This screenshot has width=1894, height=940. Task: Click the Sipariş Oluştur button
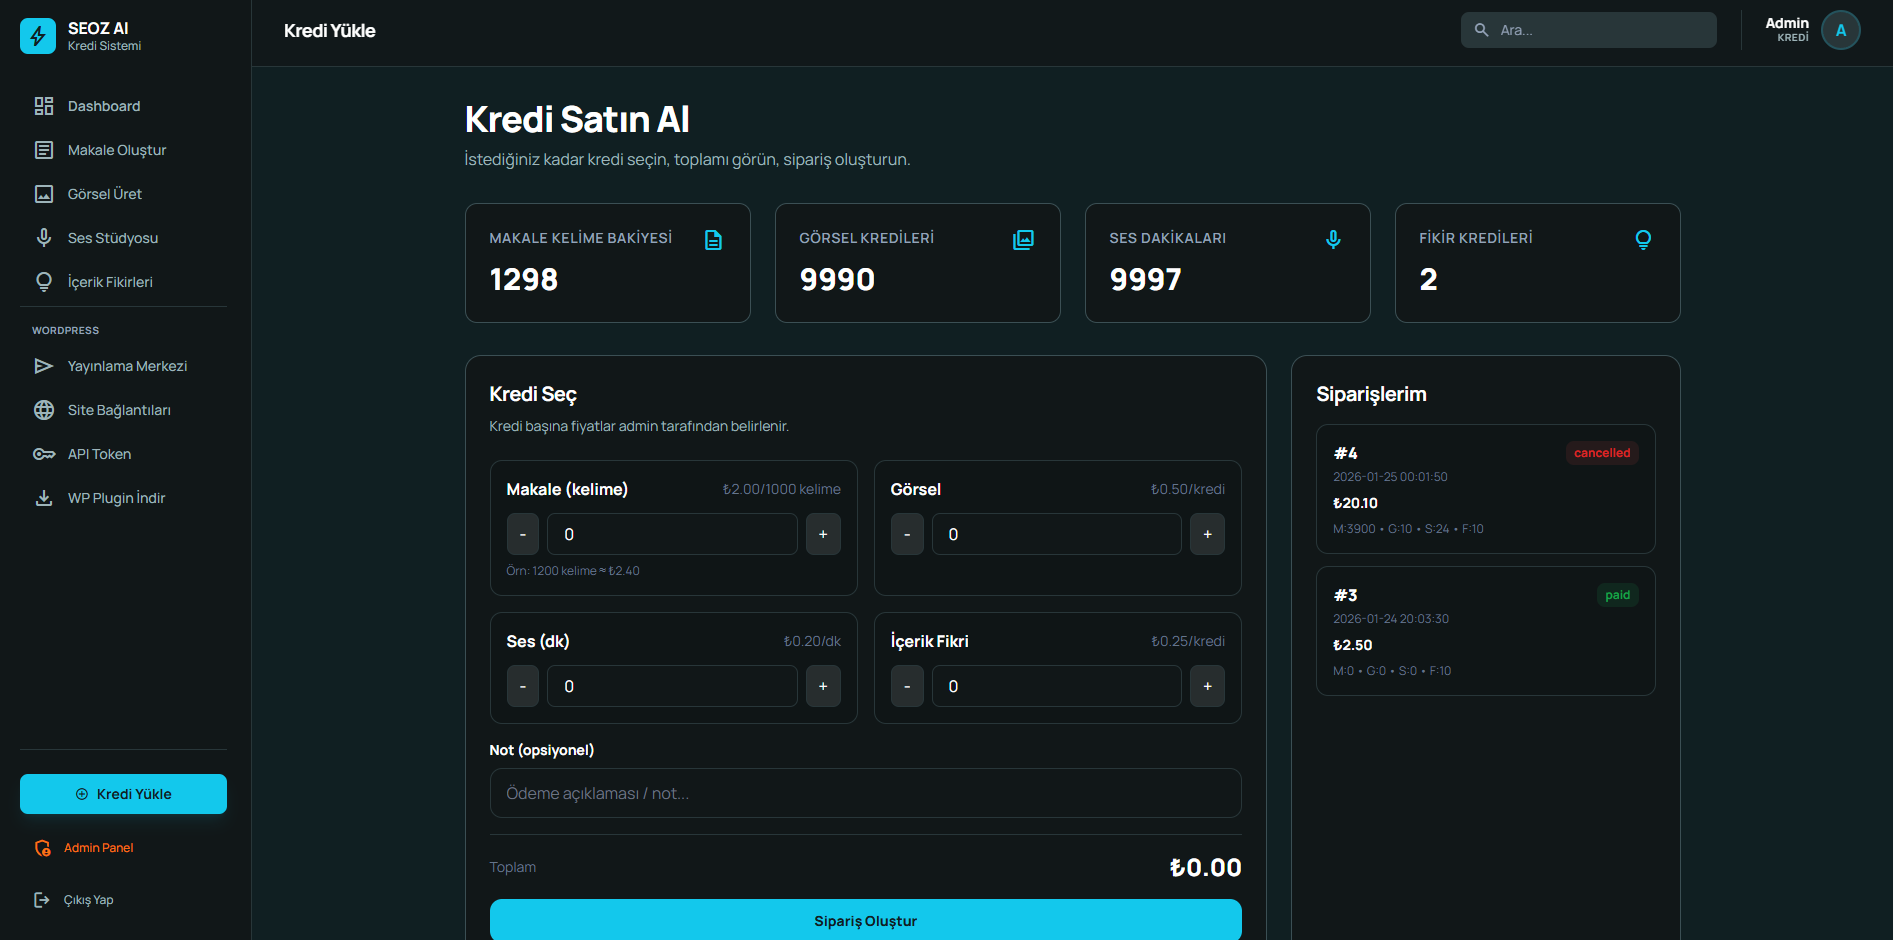click(x=865, y=920)
